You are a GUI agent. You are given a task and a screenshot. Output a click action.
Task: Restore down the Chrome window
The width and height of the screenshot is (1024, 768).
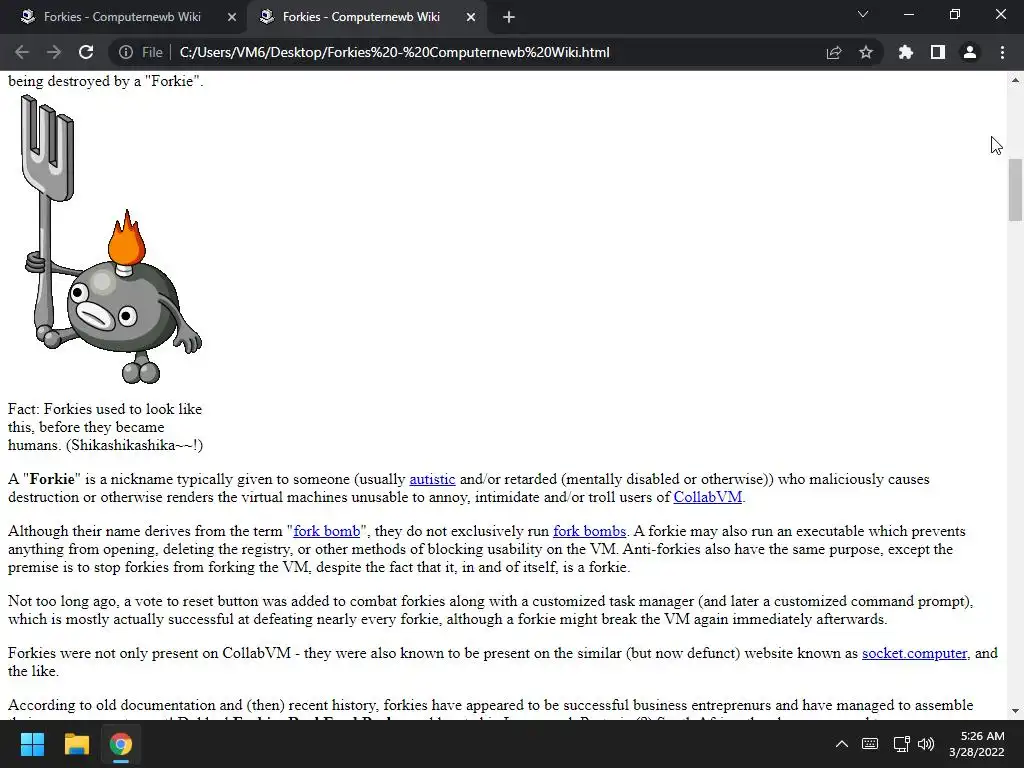pos(955,14)
